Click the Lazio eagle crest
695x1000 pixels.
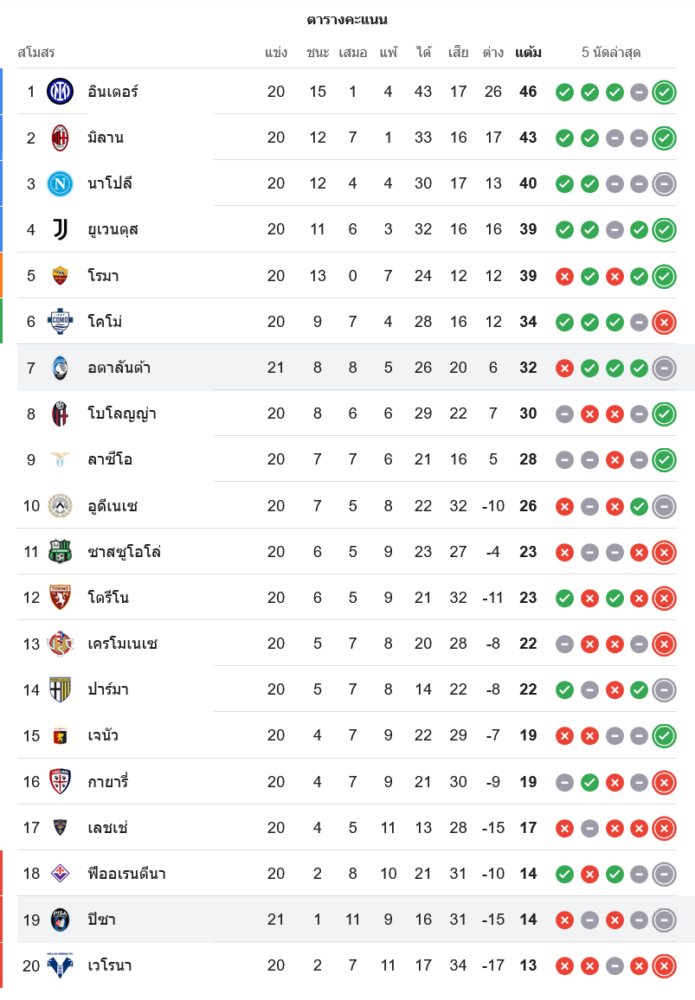pos(60,460)
